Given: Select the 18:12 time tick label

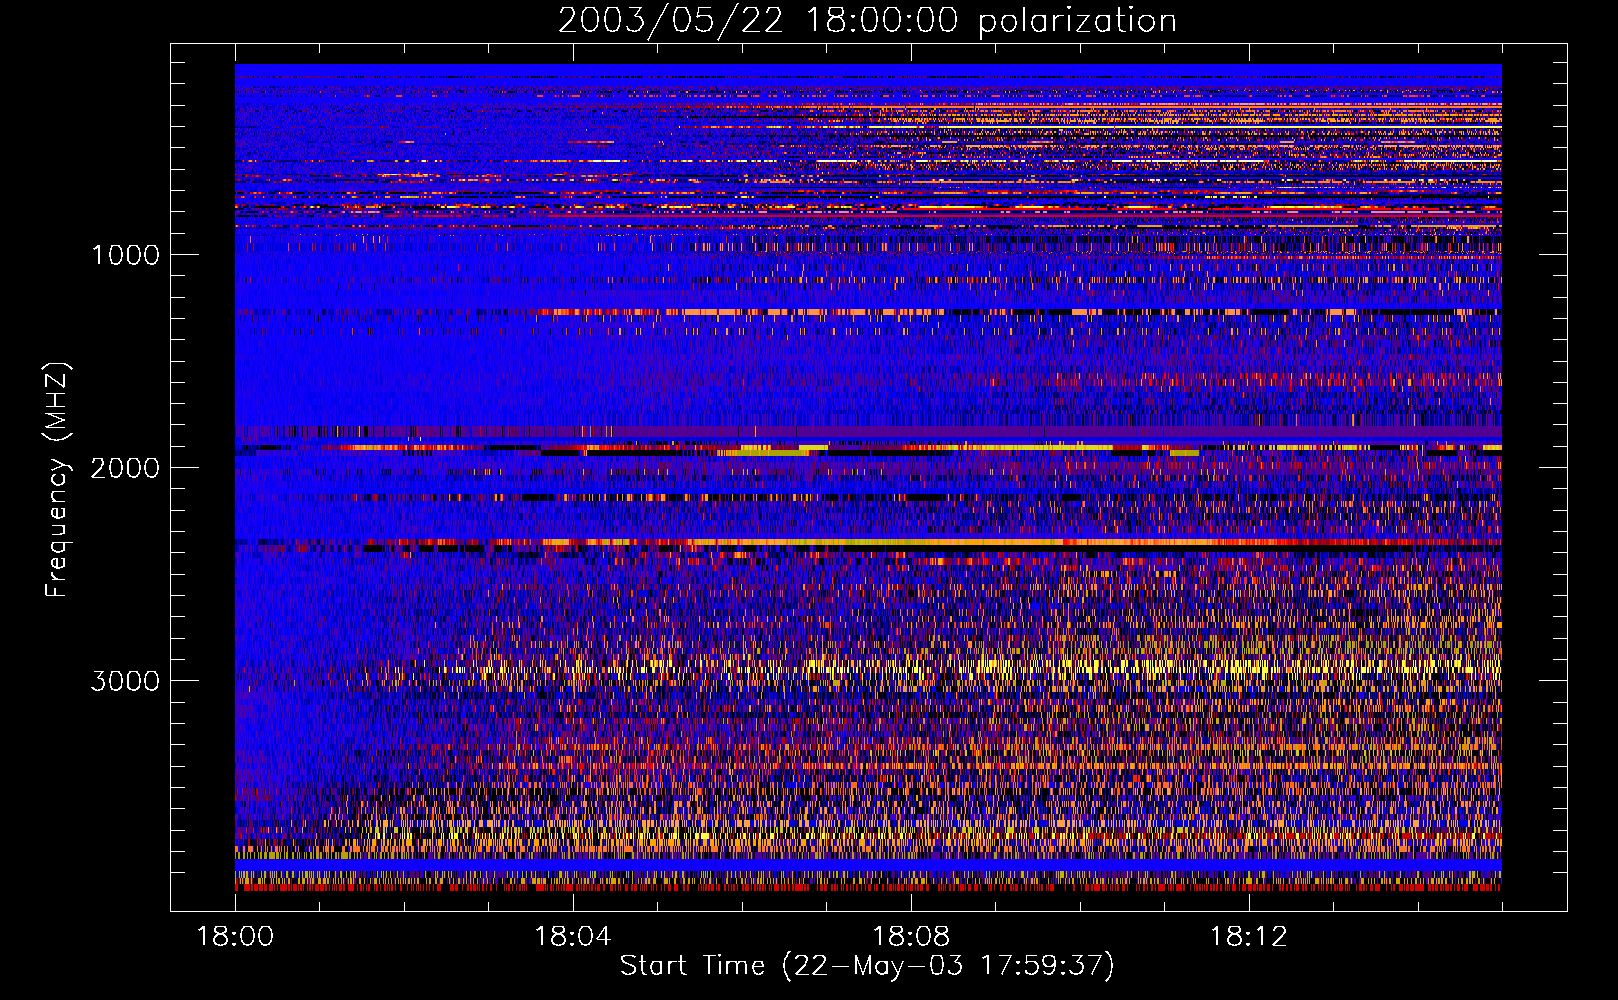Looking at the screenshot, I should [x=1248, y=937].
